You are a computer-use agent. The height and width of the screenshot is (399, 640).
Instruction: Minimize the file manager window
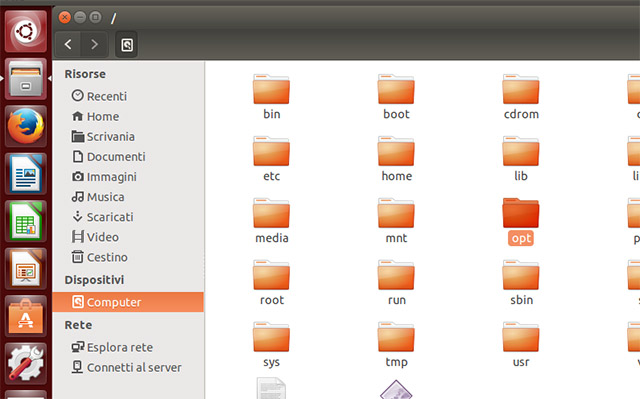[x=80, y=17]
